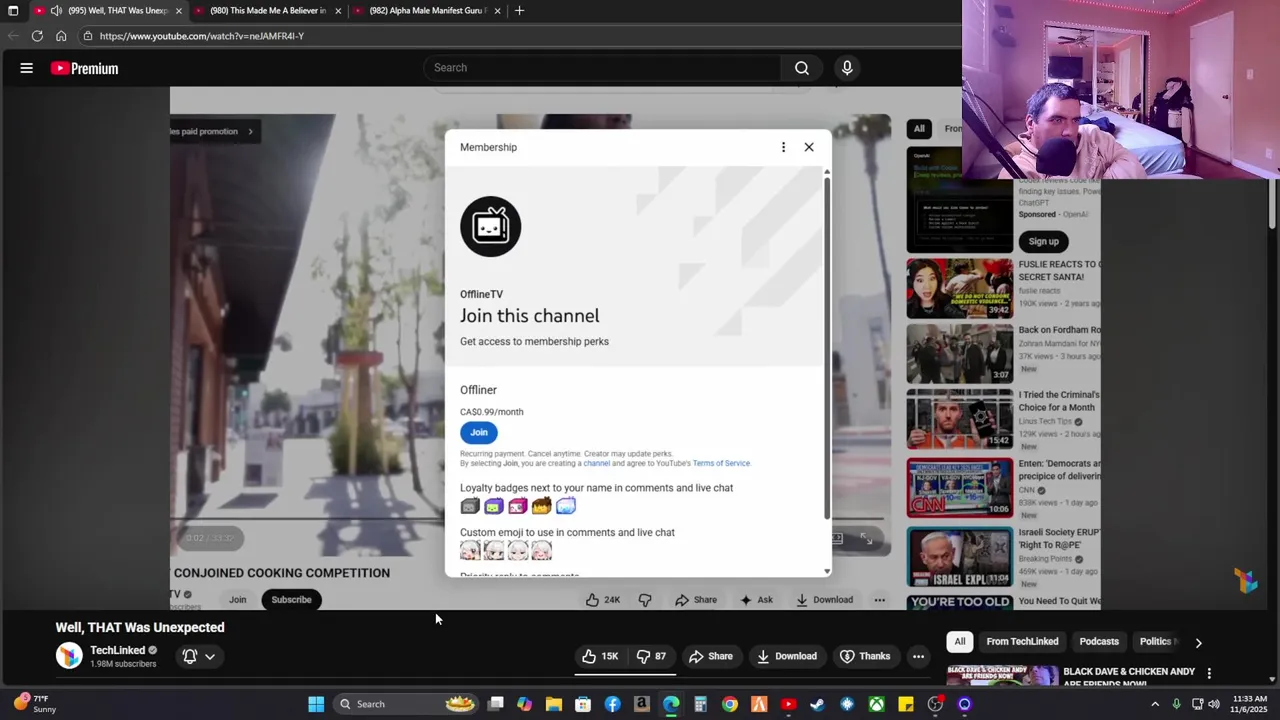This screenshot has height=720, width=1280.
Task: Open the 'FUSLIE REACTS' video thumbnail
Action: 959,289
